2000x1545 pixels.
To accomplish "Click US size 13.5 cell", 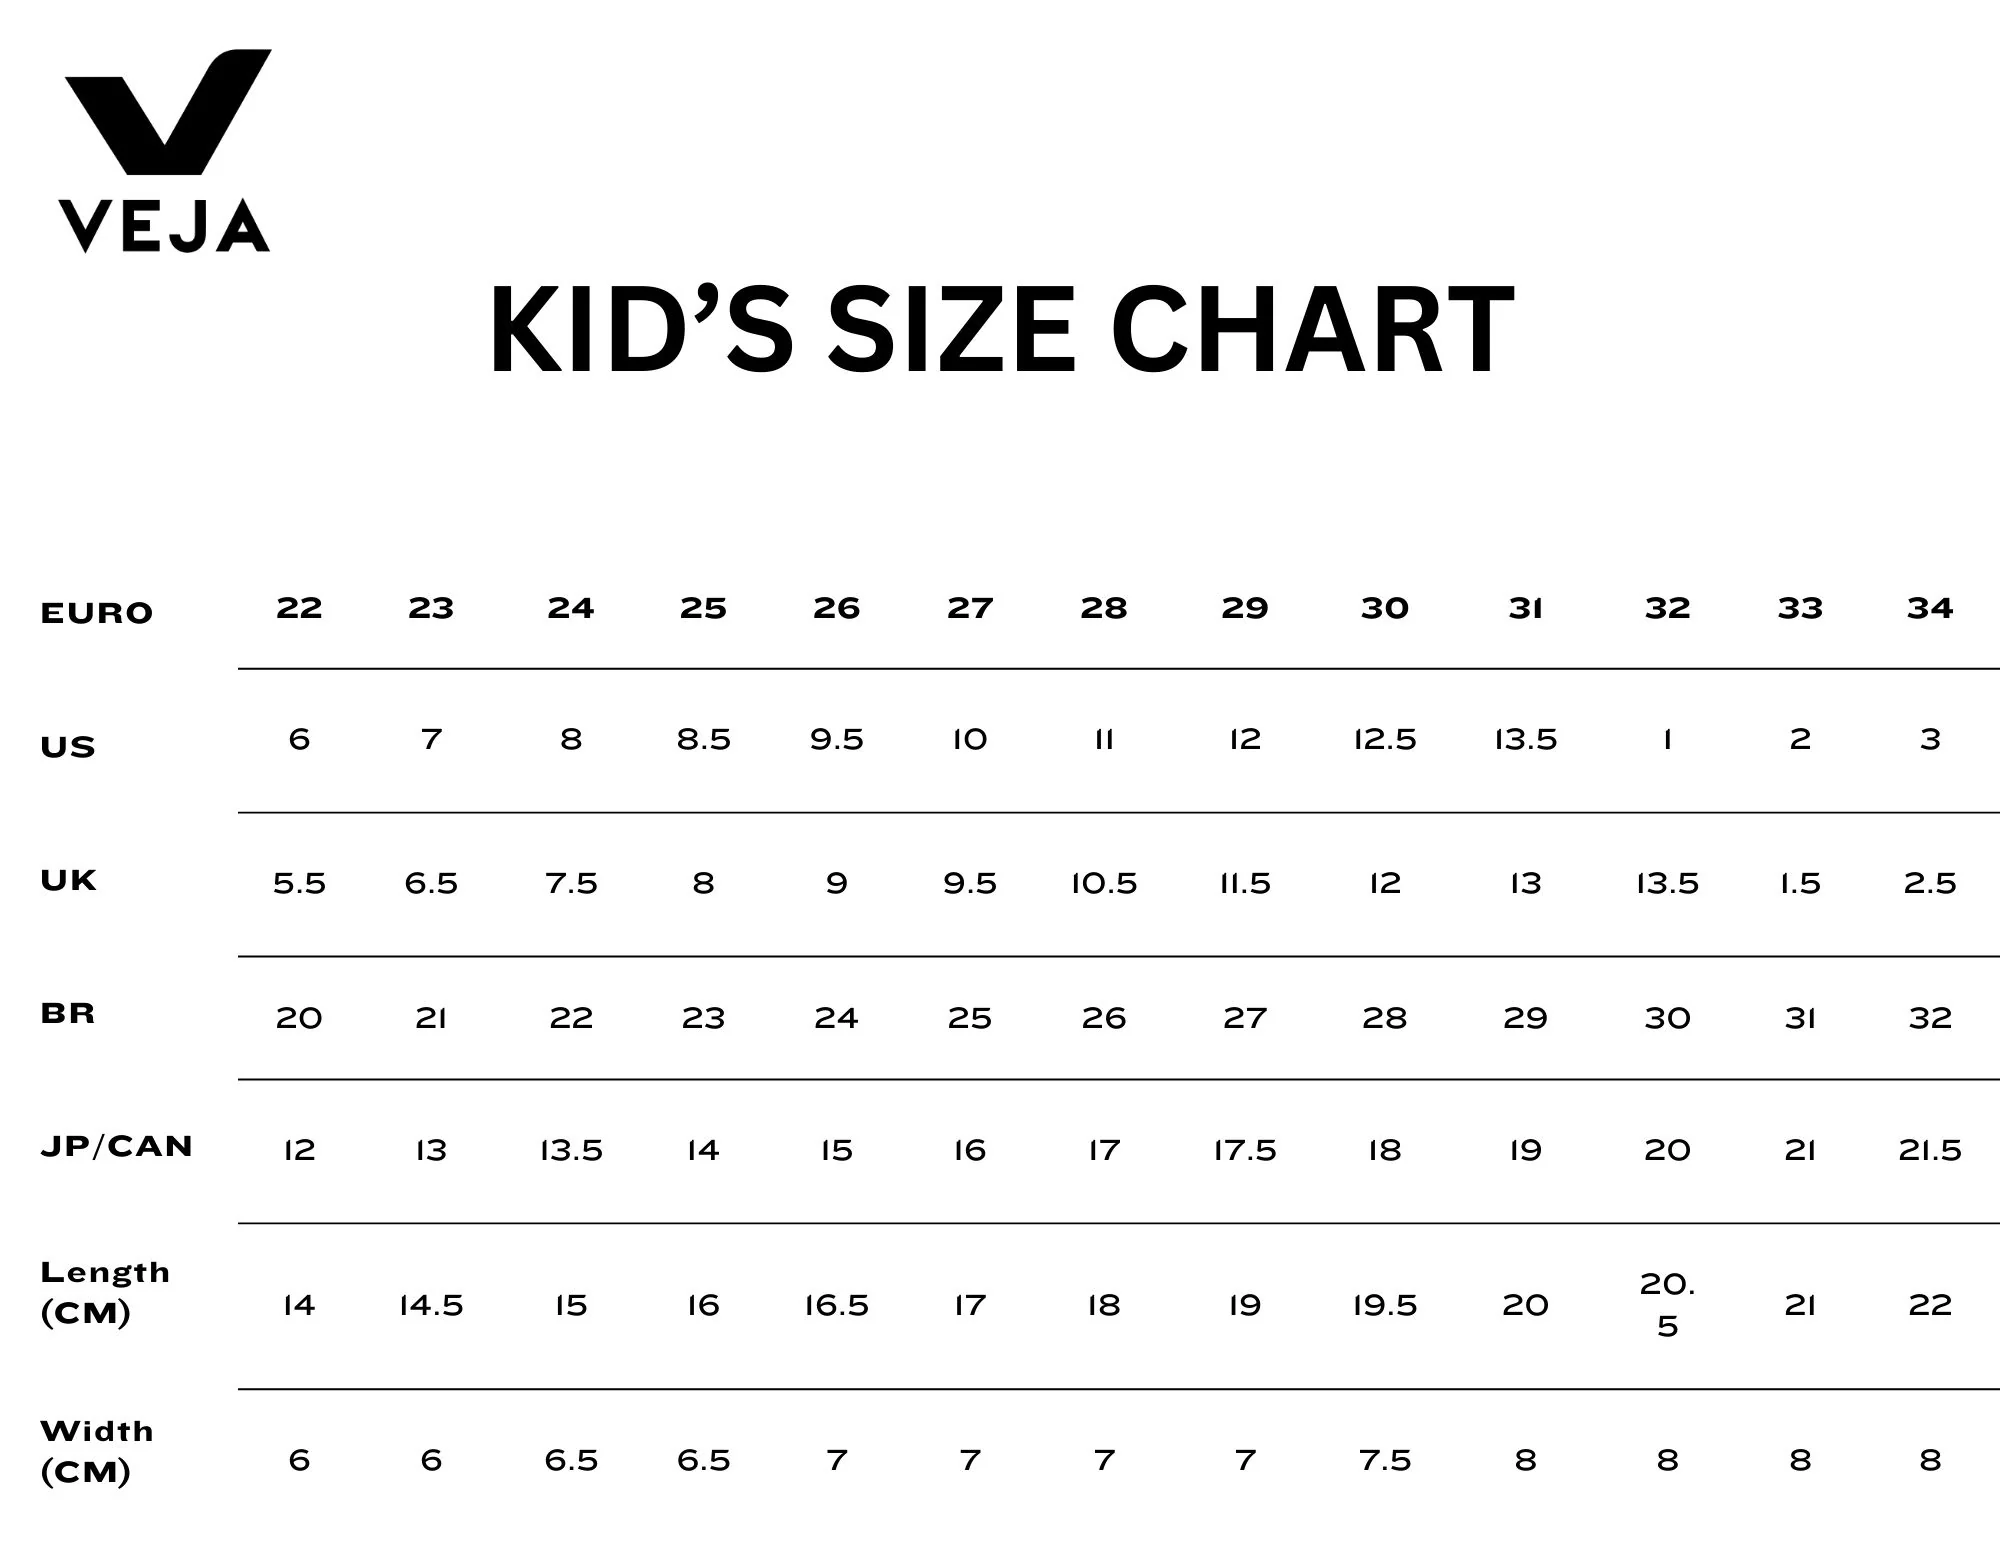I will [1525, 740].
